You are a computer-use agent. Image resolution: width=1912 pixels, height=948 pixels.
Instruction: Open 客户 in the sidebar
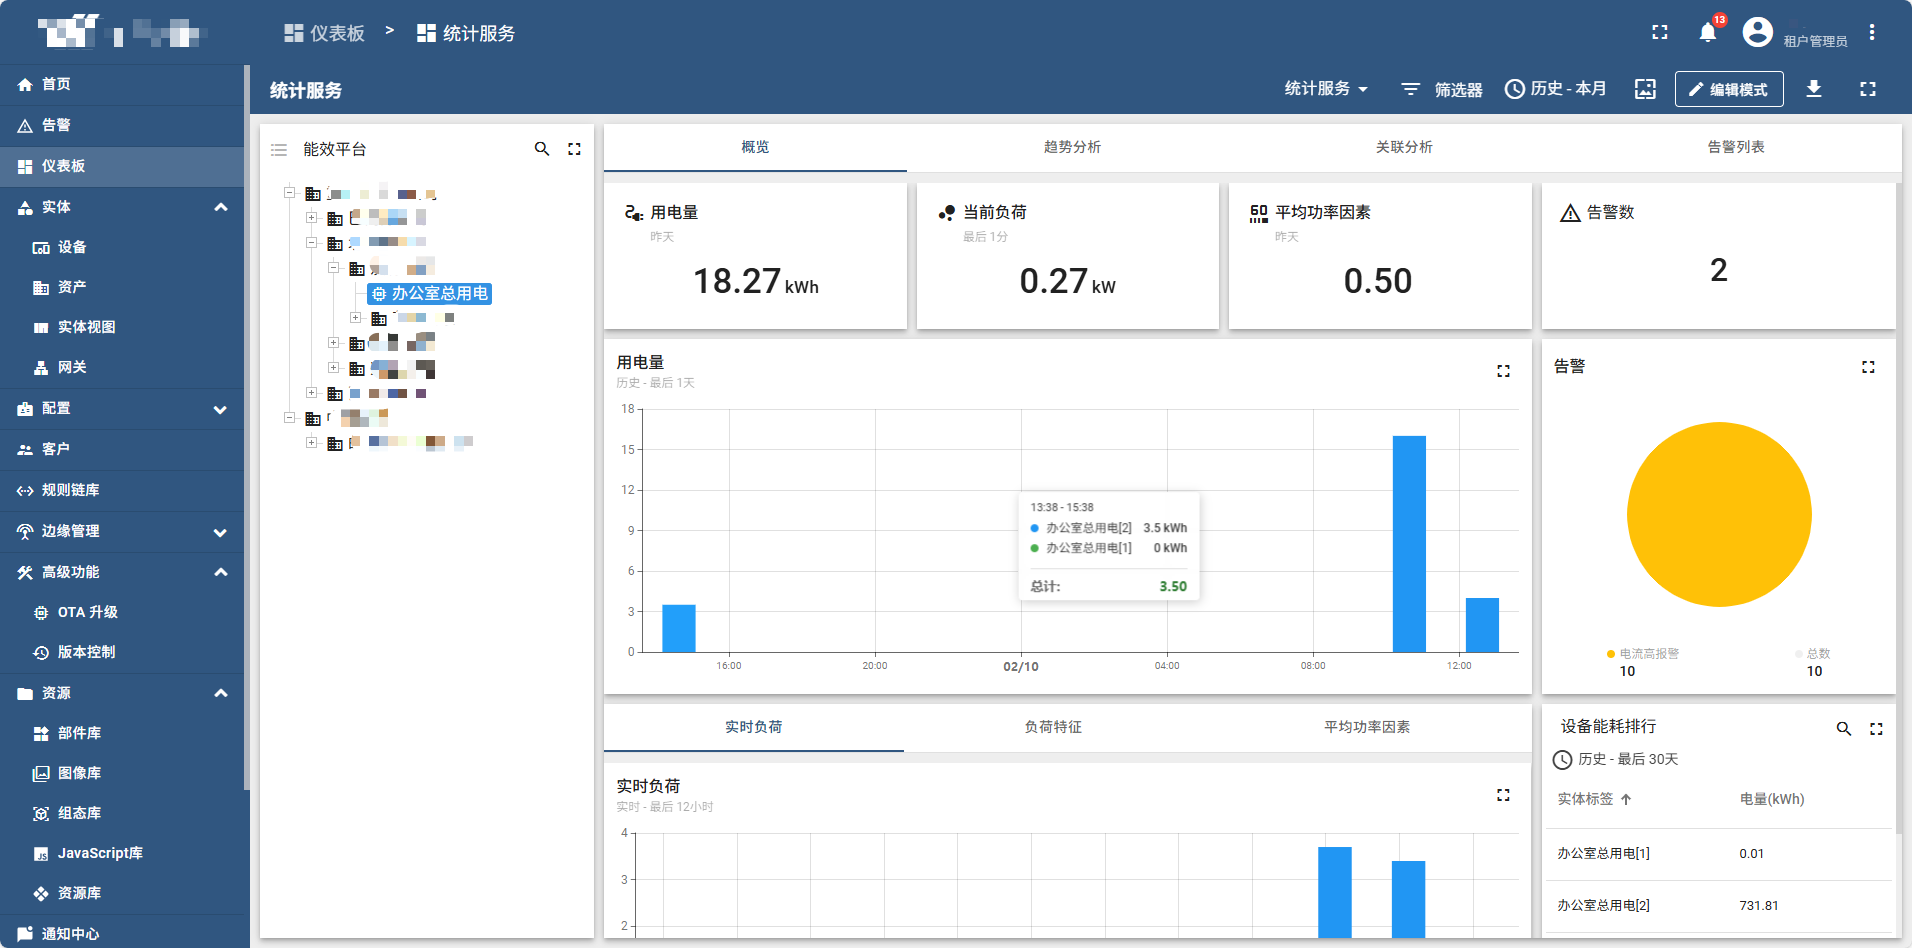tap(122, 450)
